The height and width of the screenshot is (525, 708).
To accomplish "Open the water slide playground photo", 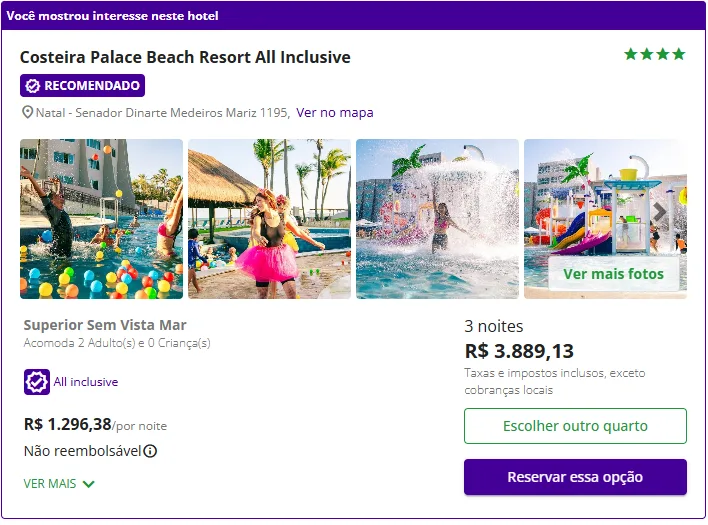I will 590,200.
